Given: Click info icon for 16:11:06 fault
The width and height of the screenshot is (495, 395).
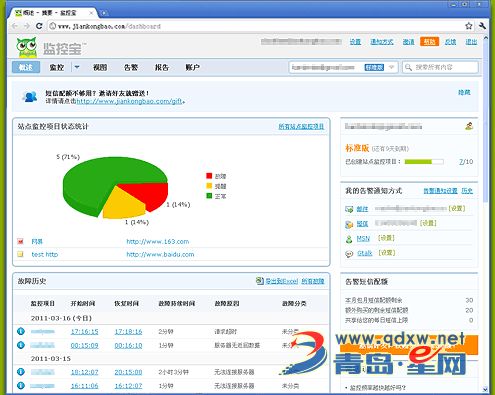Looking at the screenshot, I should point(21,385).
